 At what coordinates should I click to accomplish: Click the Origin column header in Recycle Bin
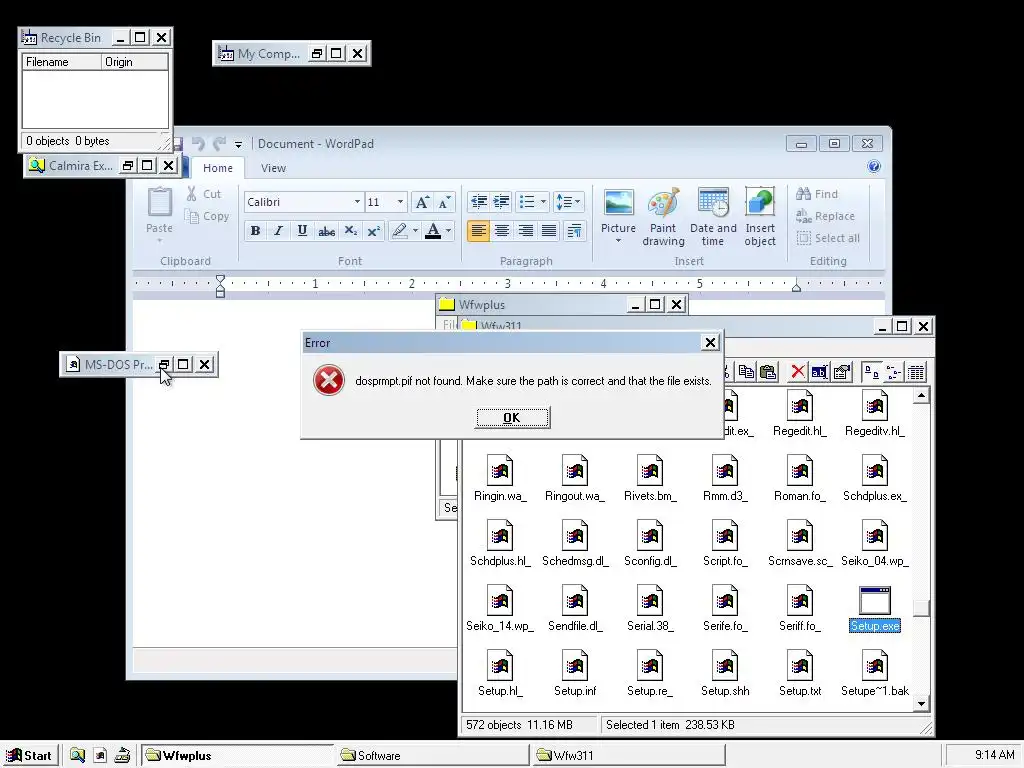tap(135, 62)
